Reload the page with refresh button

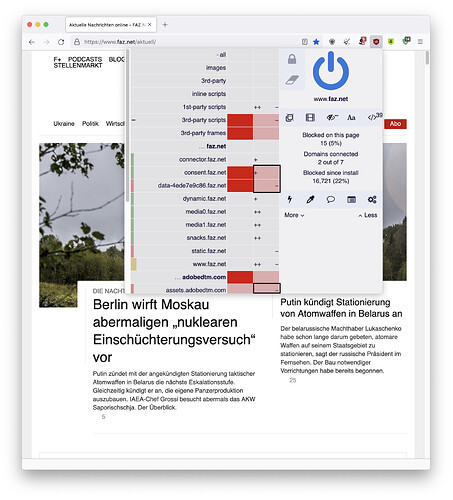coord(61,42)
